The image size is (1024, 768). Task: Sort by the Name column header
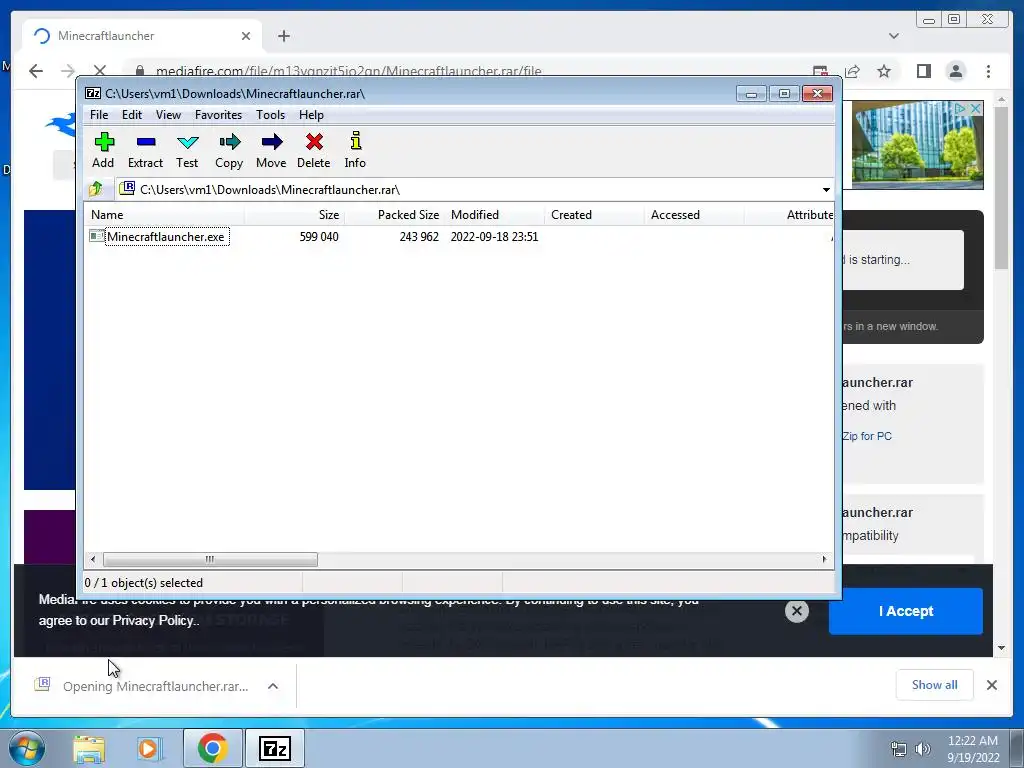point(165,215)
